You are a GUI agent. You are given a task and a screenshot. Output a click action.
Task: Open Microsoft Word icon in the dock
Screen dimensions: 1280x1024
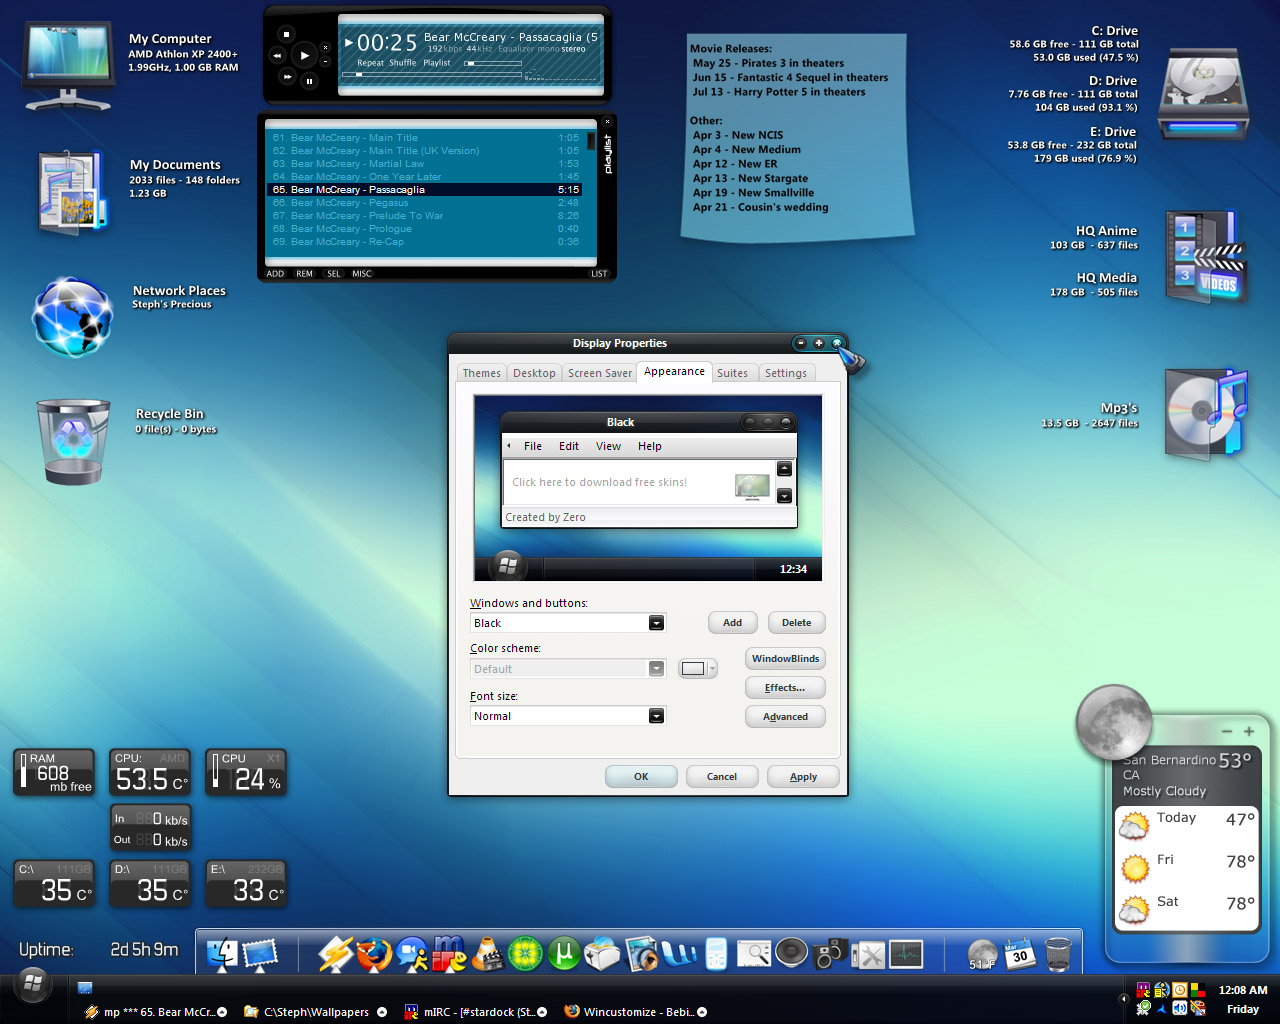click(x=679, y=954)
